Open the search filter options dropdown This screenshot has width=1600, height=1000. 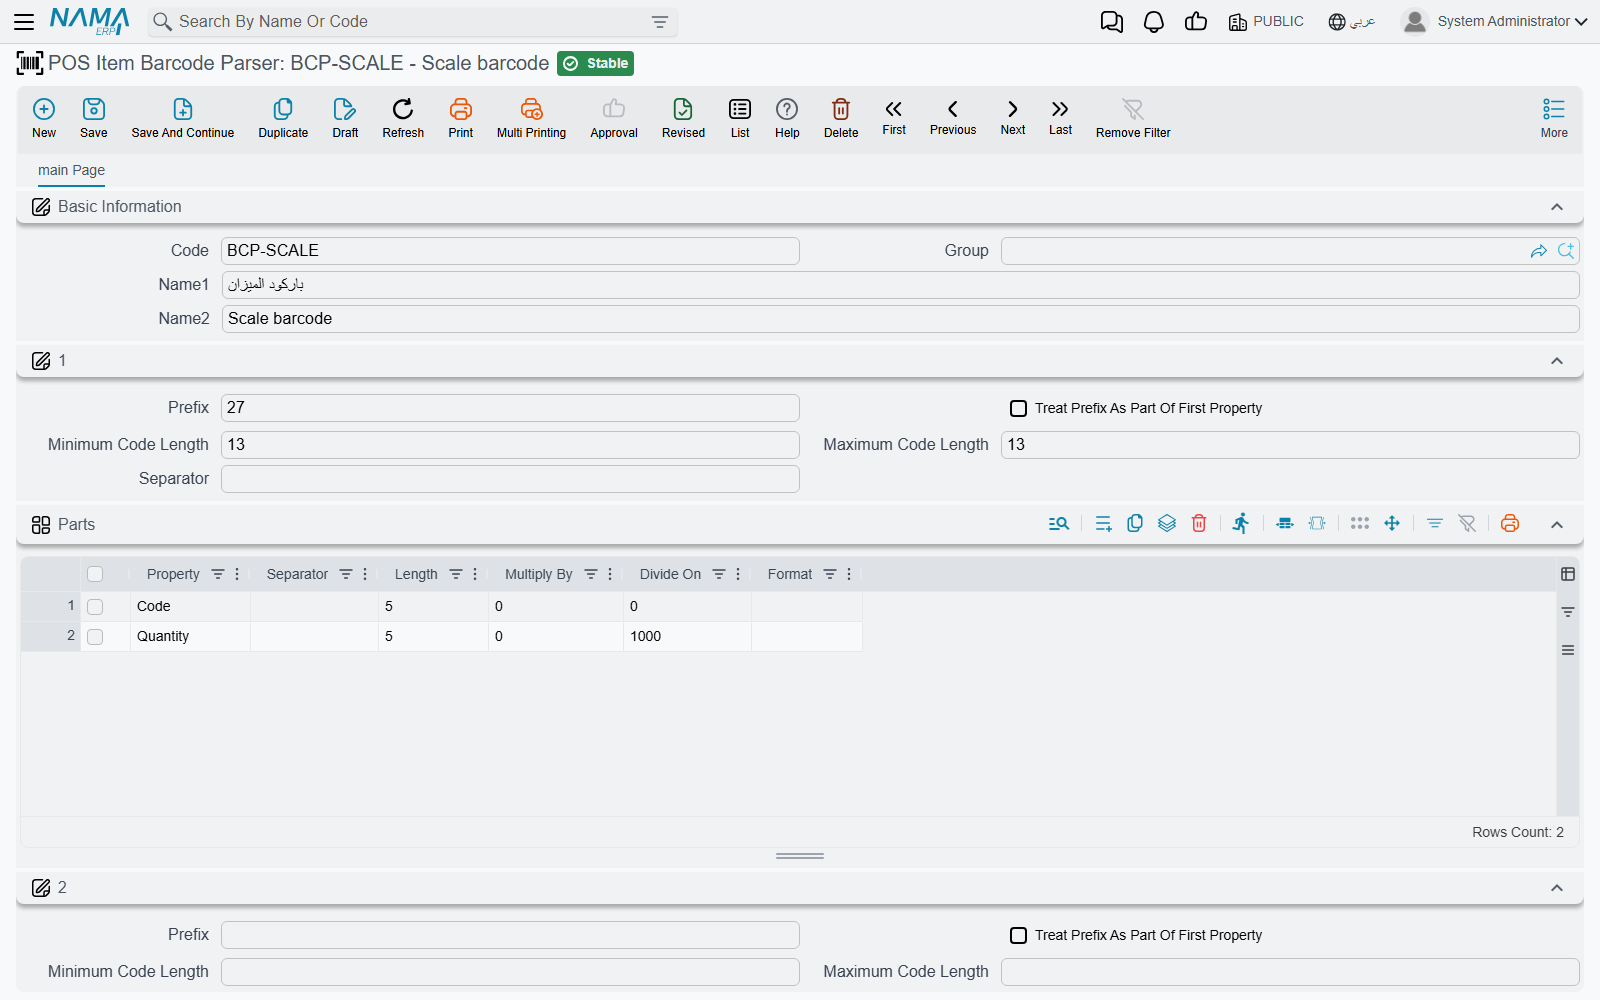660,22
